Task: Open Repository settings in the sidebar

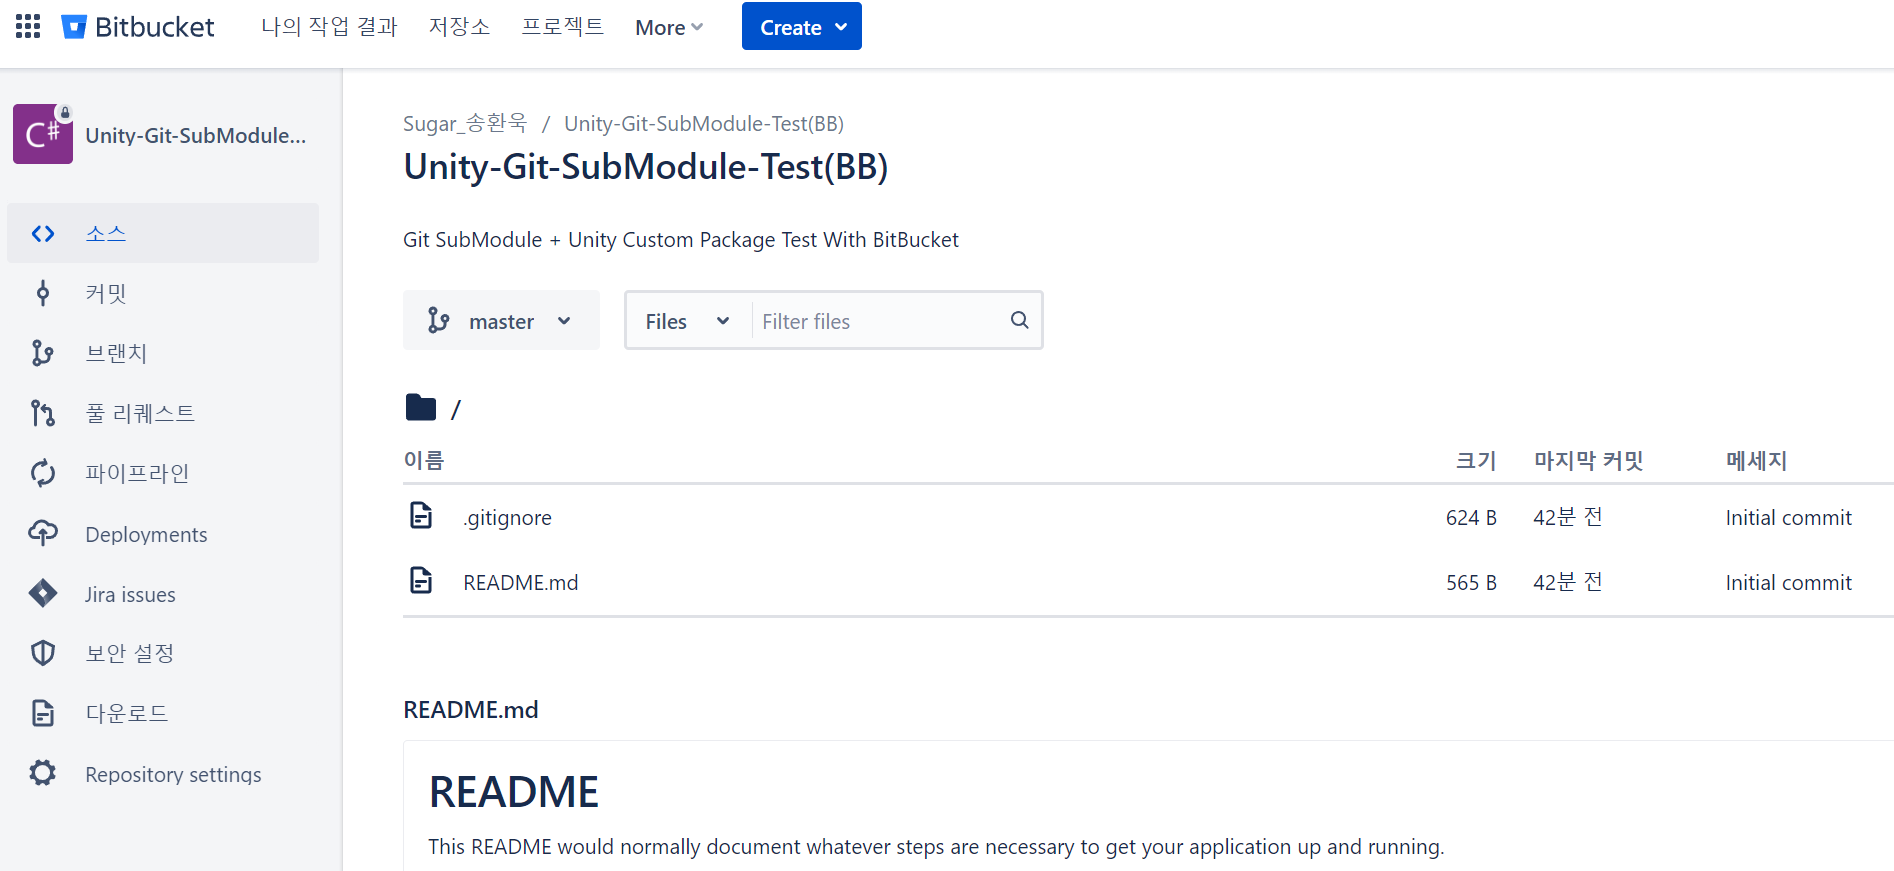Action: click(163, 774)
